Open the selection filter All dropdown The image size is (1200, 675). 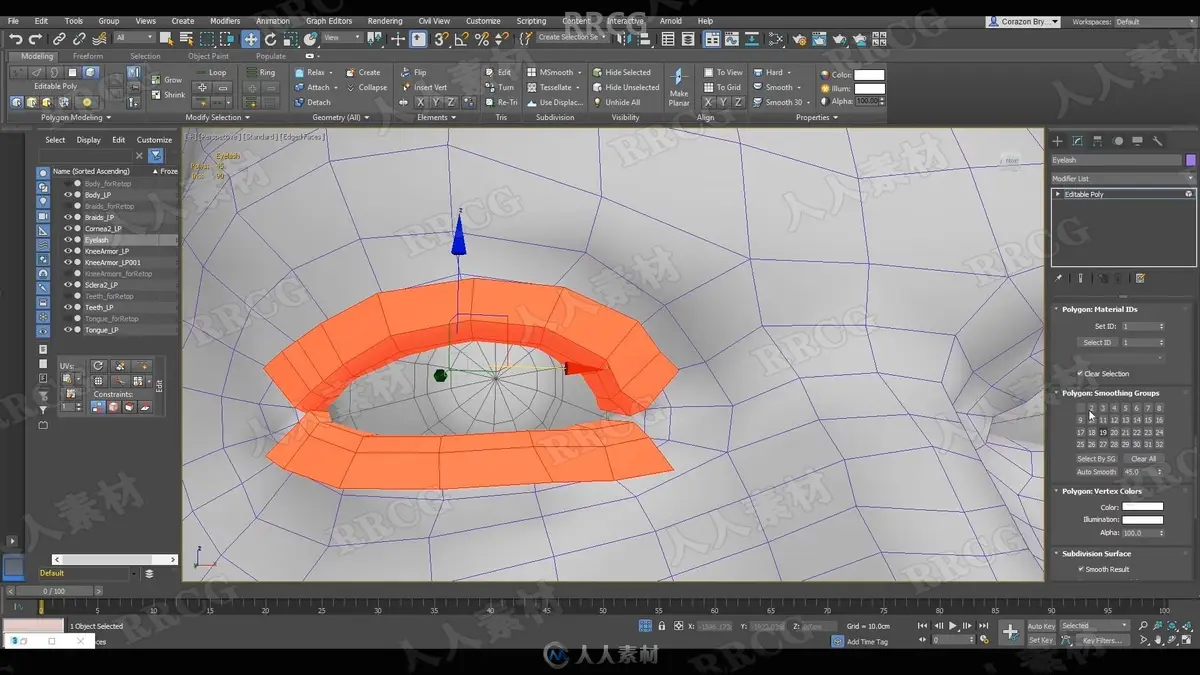coord(134,38)
